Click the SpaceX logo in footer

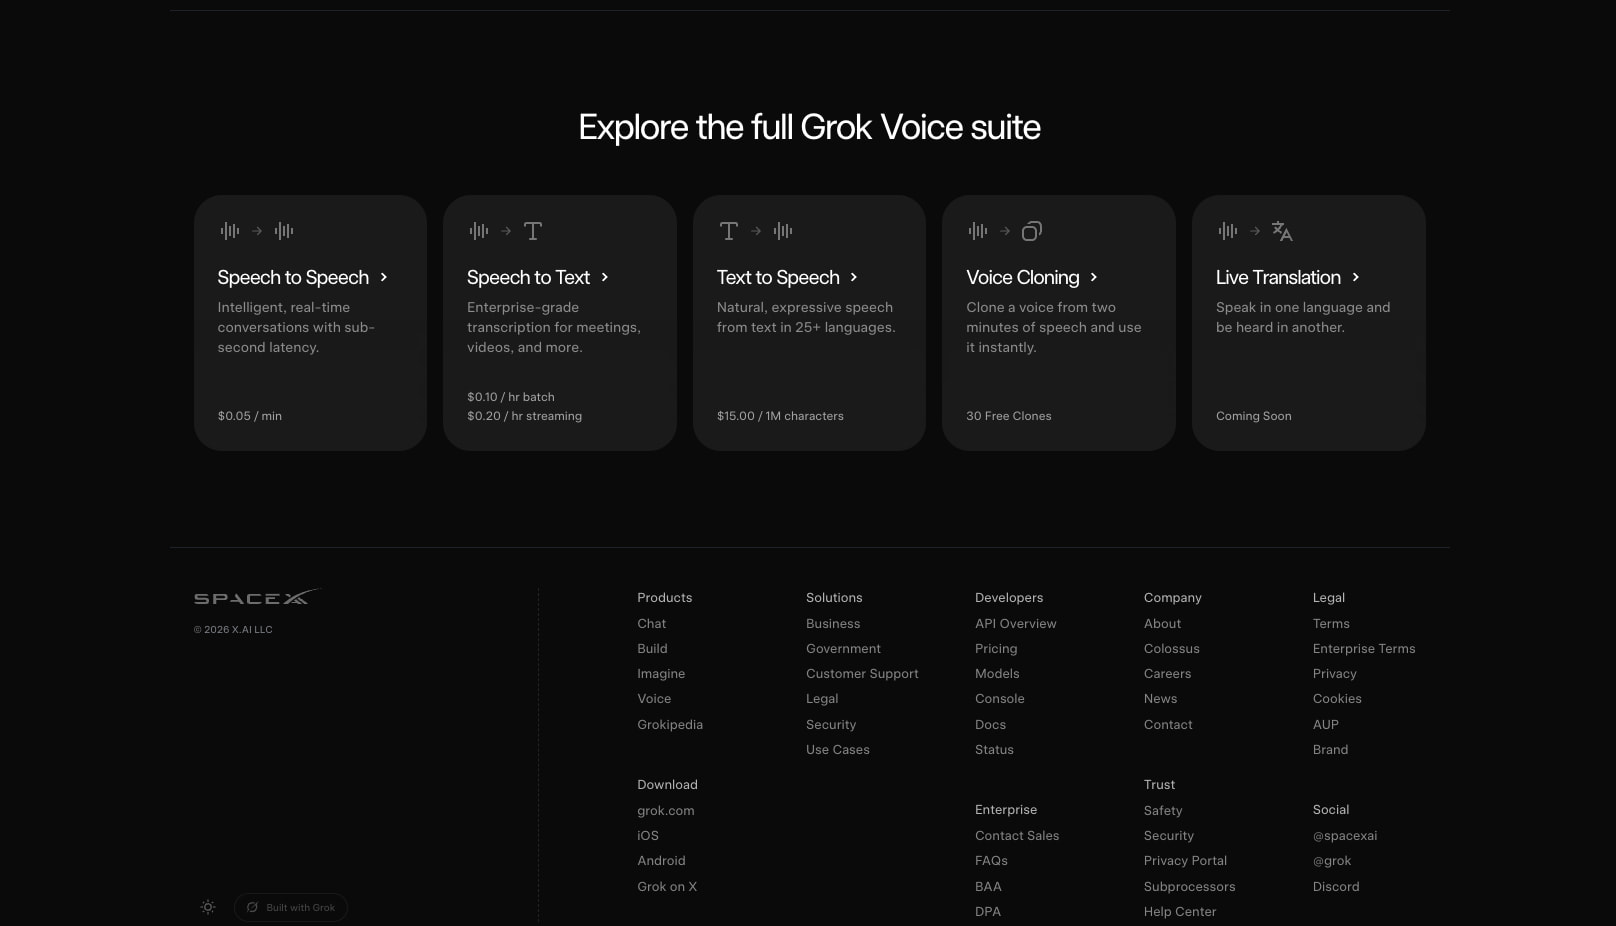(x=256, y=597)
